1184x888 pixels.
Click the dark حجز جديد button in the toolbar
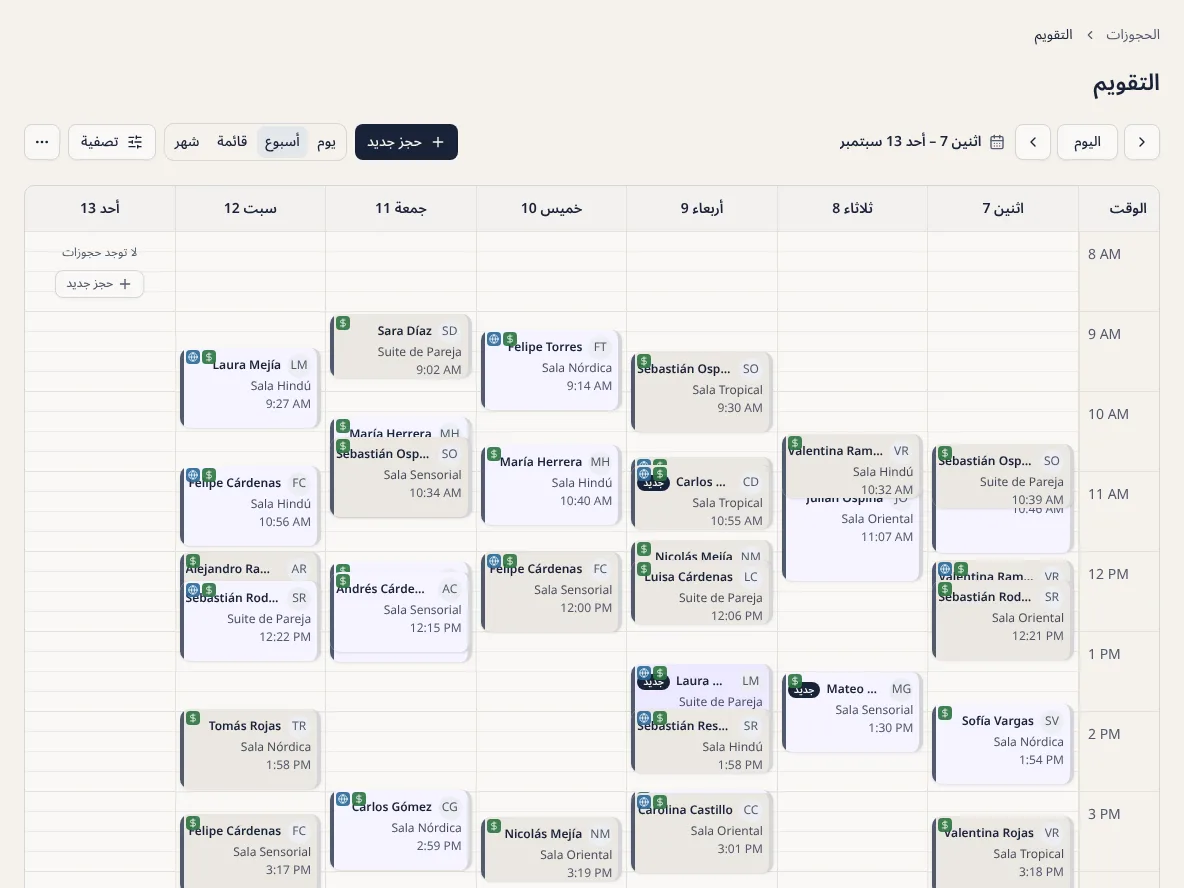click(x=406, y=142)
